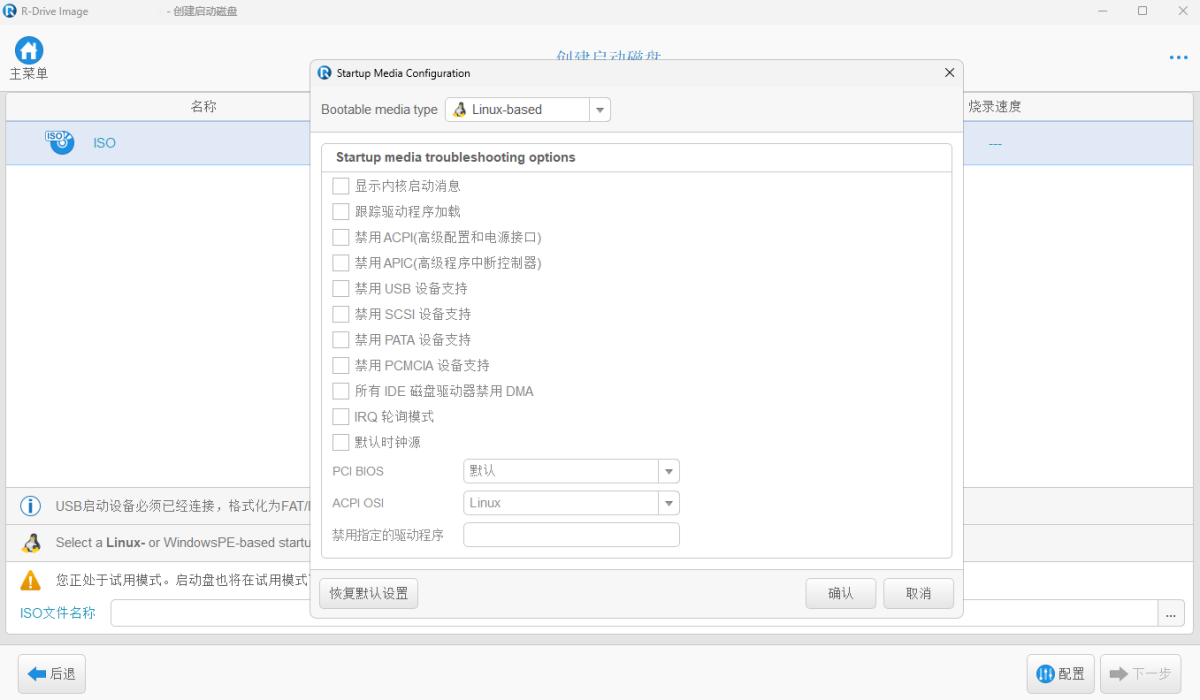Click 恢复默认设置 button

point(368,593)
